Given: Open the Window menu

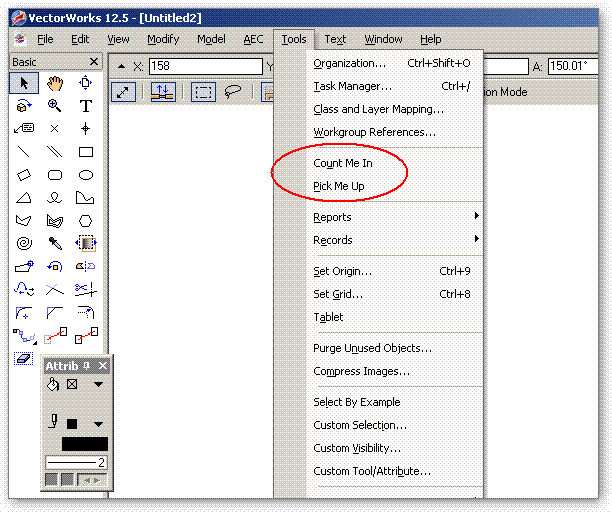Looking at the screenshot, I should tap(383, 39).
